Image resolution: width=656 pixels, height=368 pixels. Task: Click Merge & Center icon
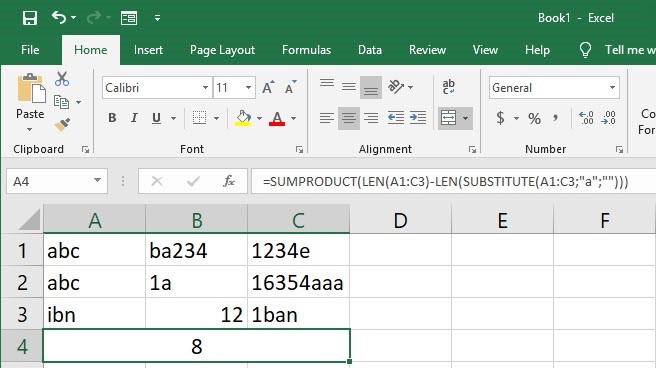point(448,118)
